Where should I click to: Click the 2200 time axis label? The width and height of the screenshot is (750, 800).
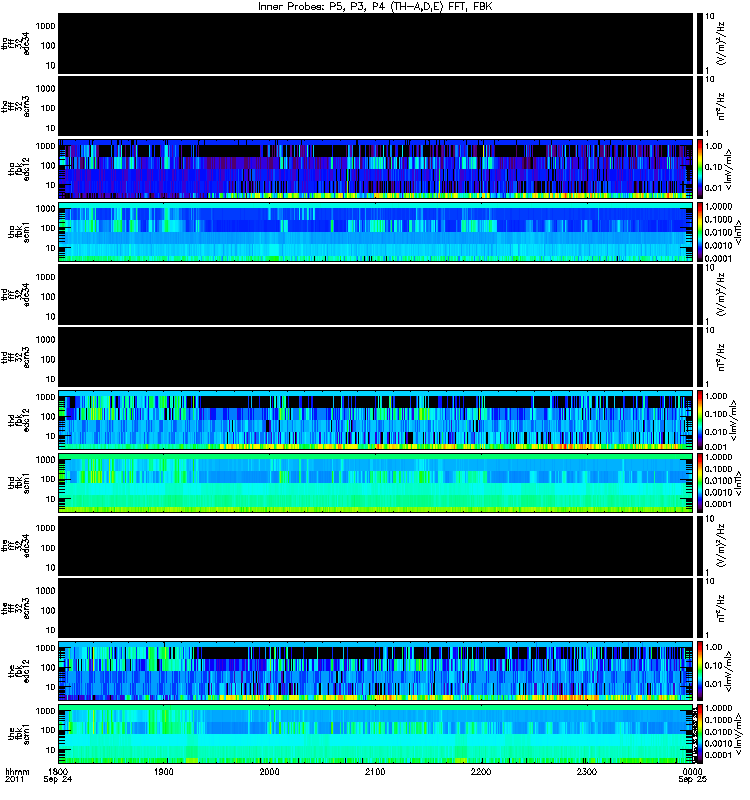[x=481, y=771]
